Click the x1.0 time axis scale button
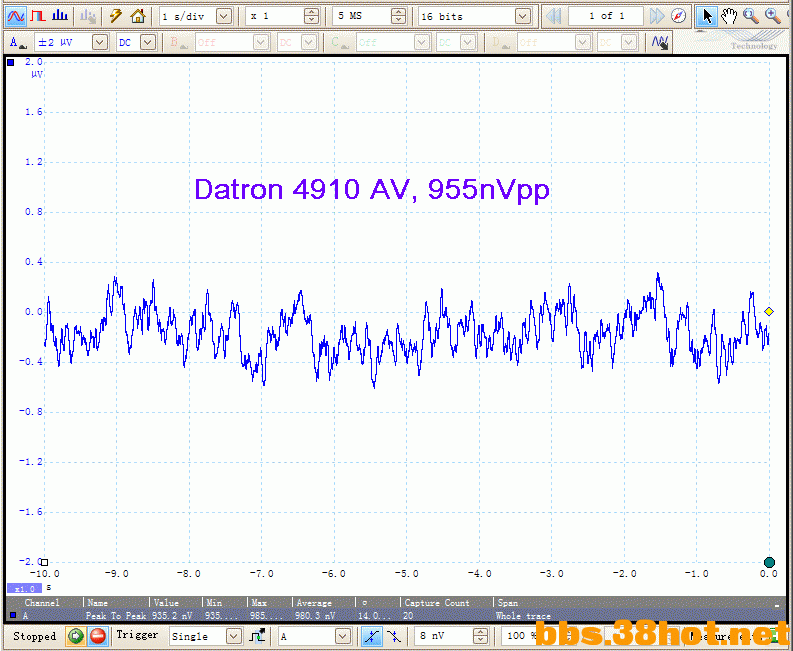This screenshot has width=793, height=651. [24, 589]
